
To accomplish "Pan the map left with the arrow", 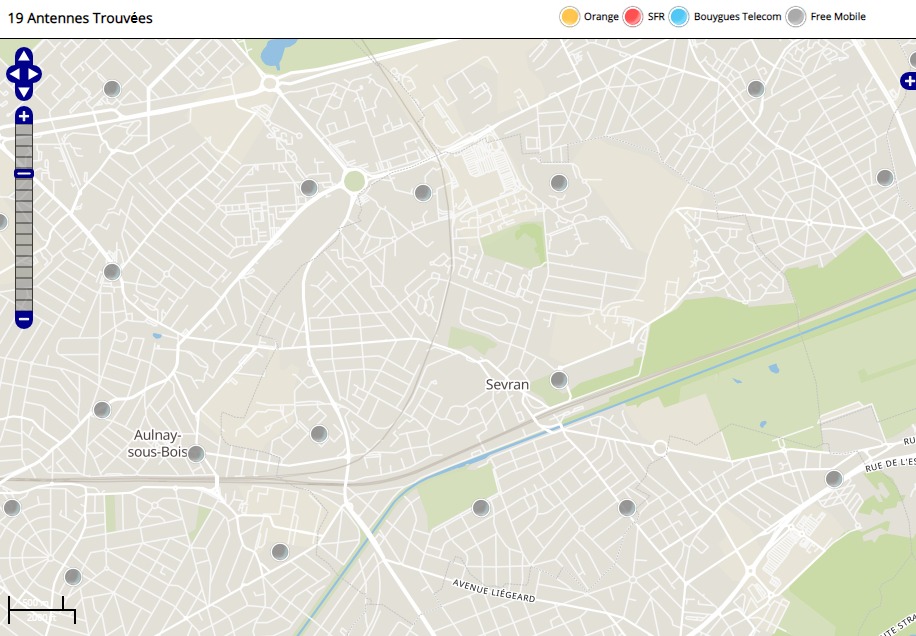I will 12,74.
